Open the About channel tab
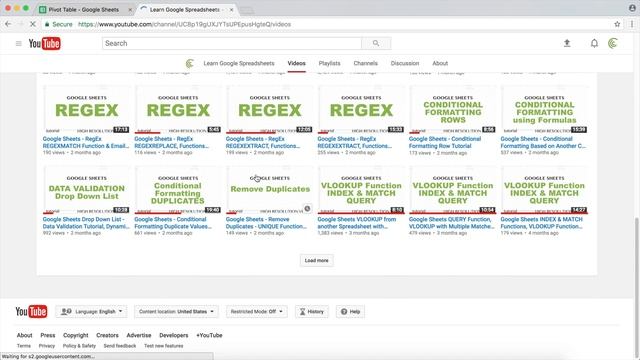 click(440, 63)
